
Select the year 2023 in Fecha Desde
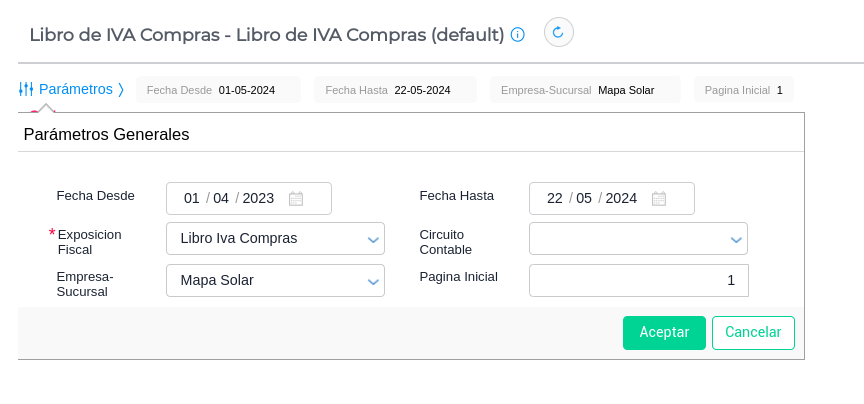[258, 198]
